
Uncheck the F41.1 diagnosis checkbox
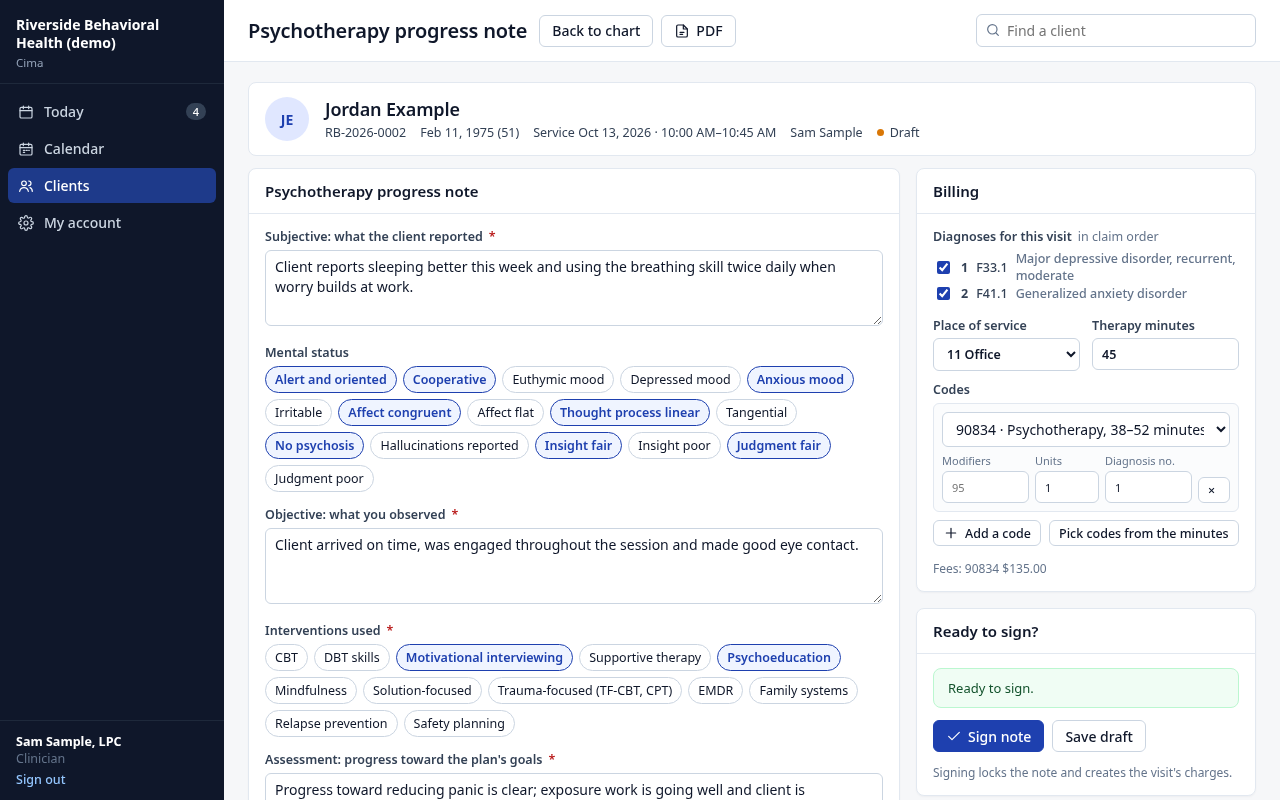coord(943,294)
